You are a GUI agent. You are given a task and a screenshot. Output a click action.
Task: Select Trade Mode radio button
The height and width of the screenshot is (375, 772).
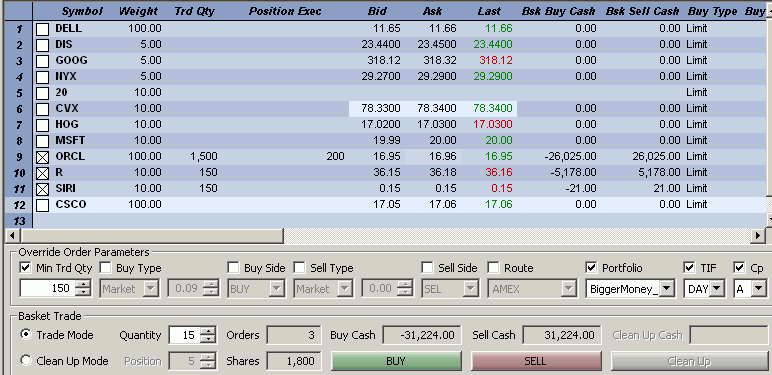[26, 335]
